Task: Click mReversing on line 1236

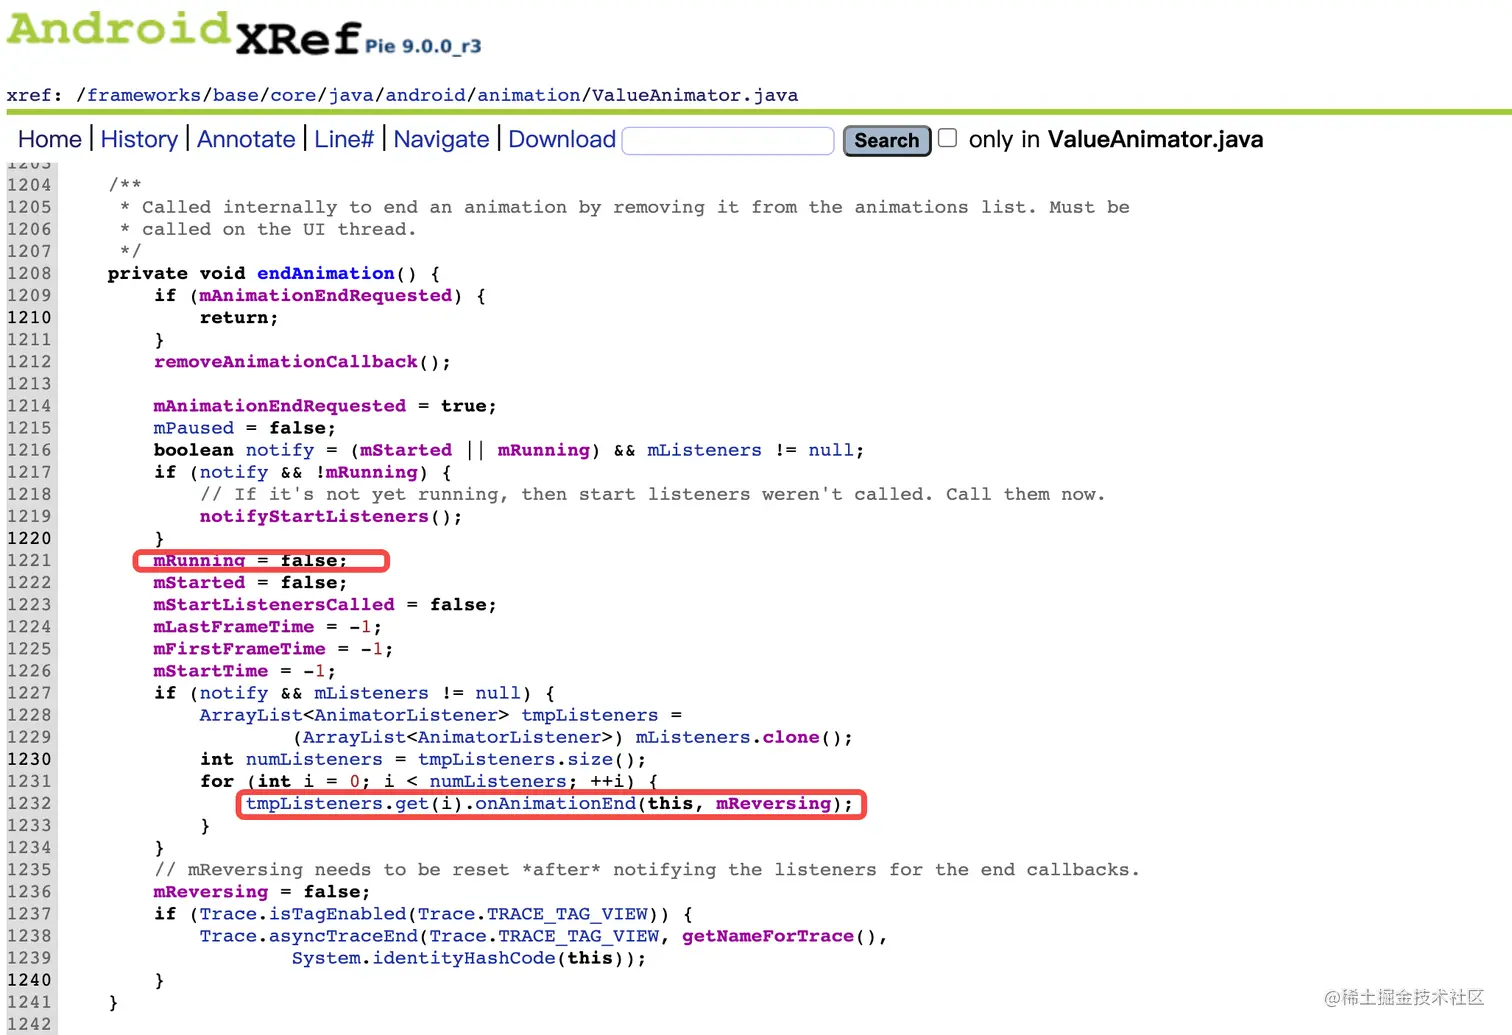Action: click(211, 891)
